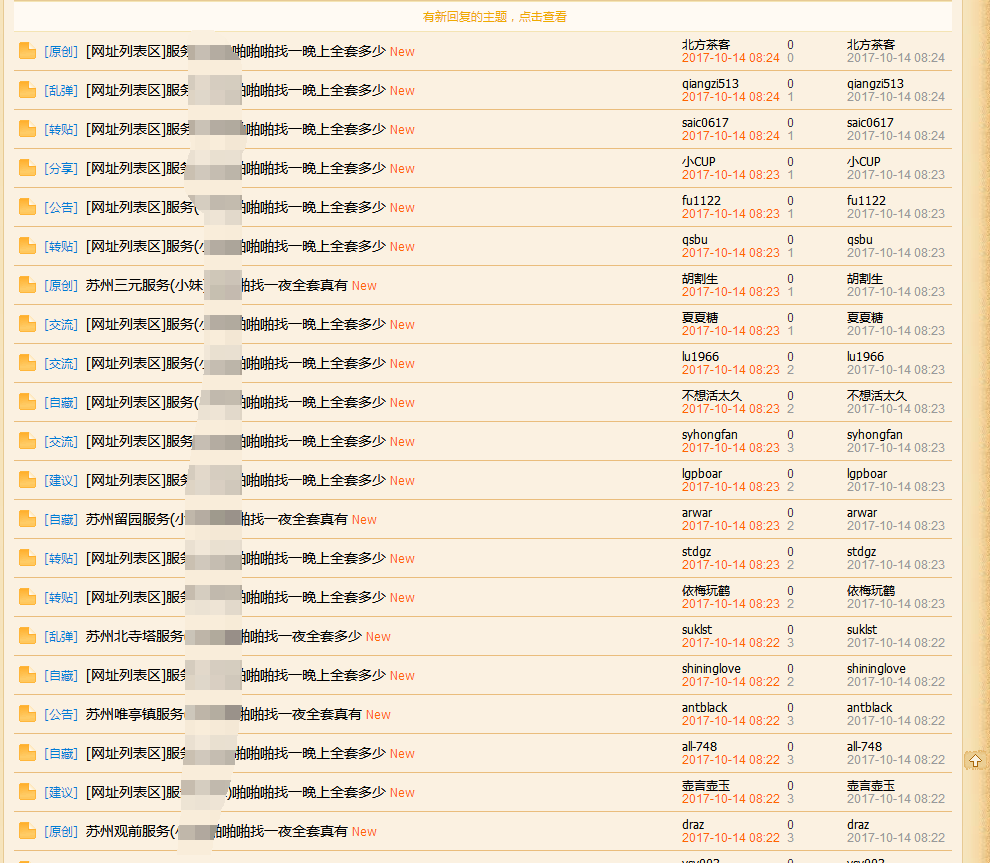Click the 壶言壶玉 username link

(x=705, y=785)
